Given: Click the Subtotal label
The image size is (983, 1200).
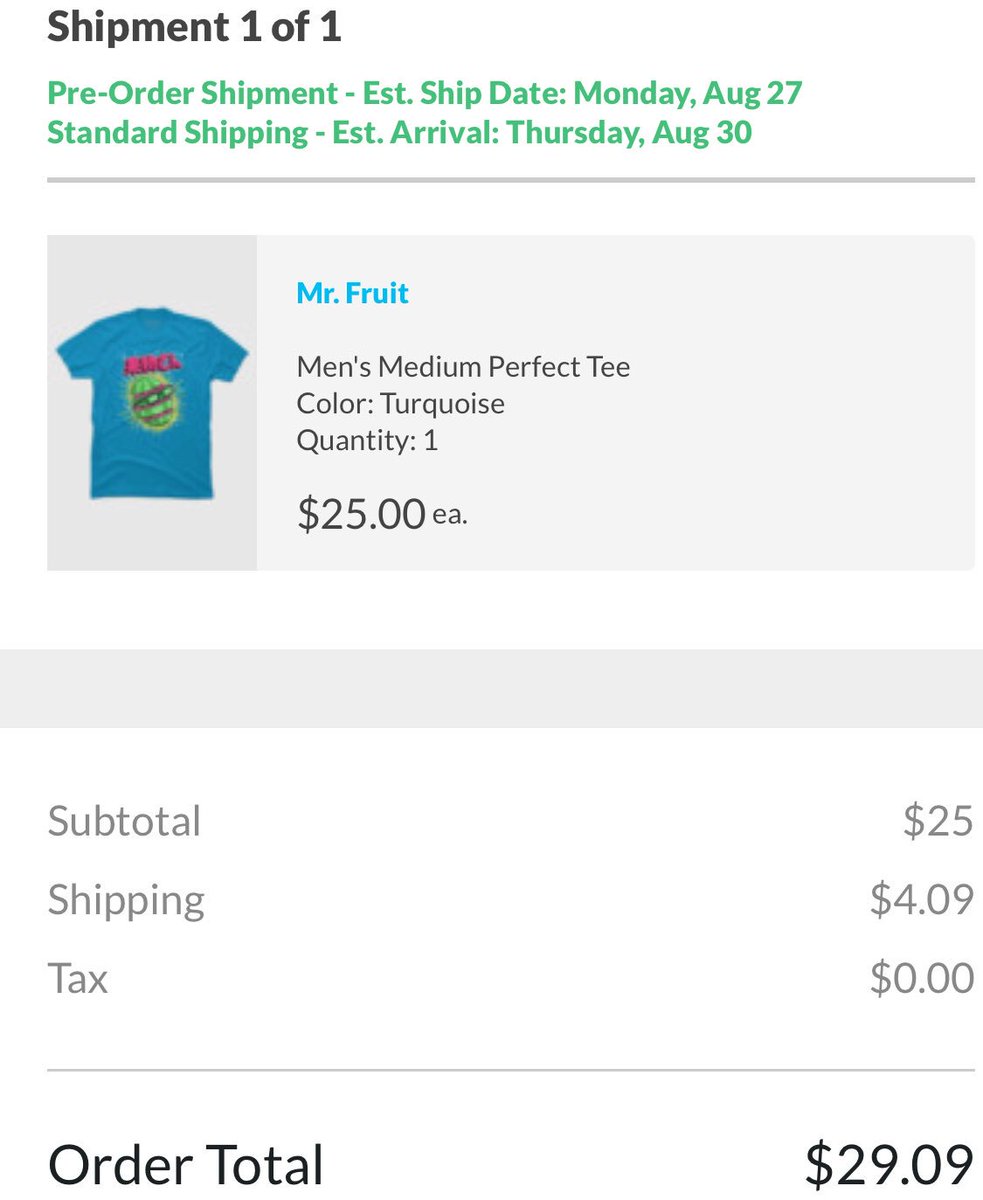Looking at the screenshot, I should tap(124, 821).
